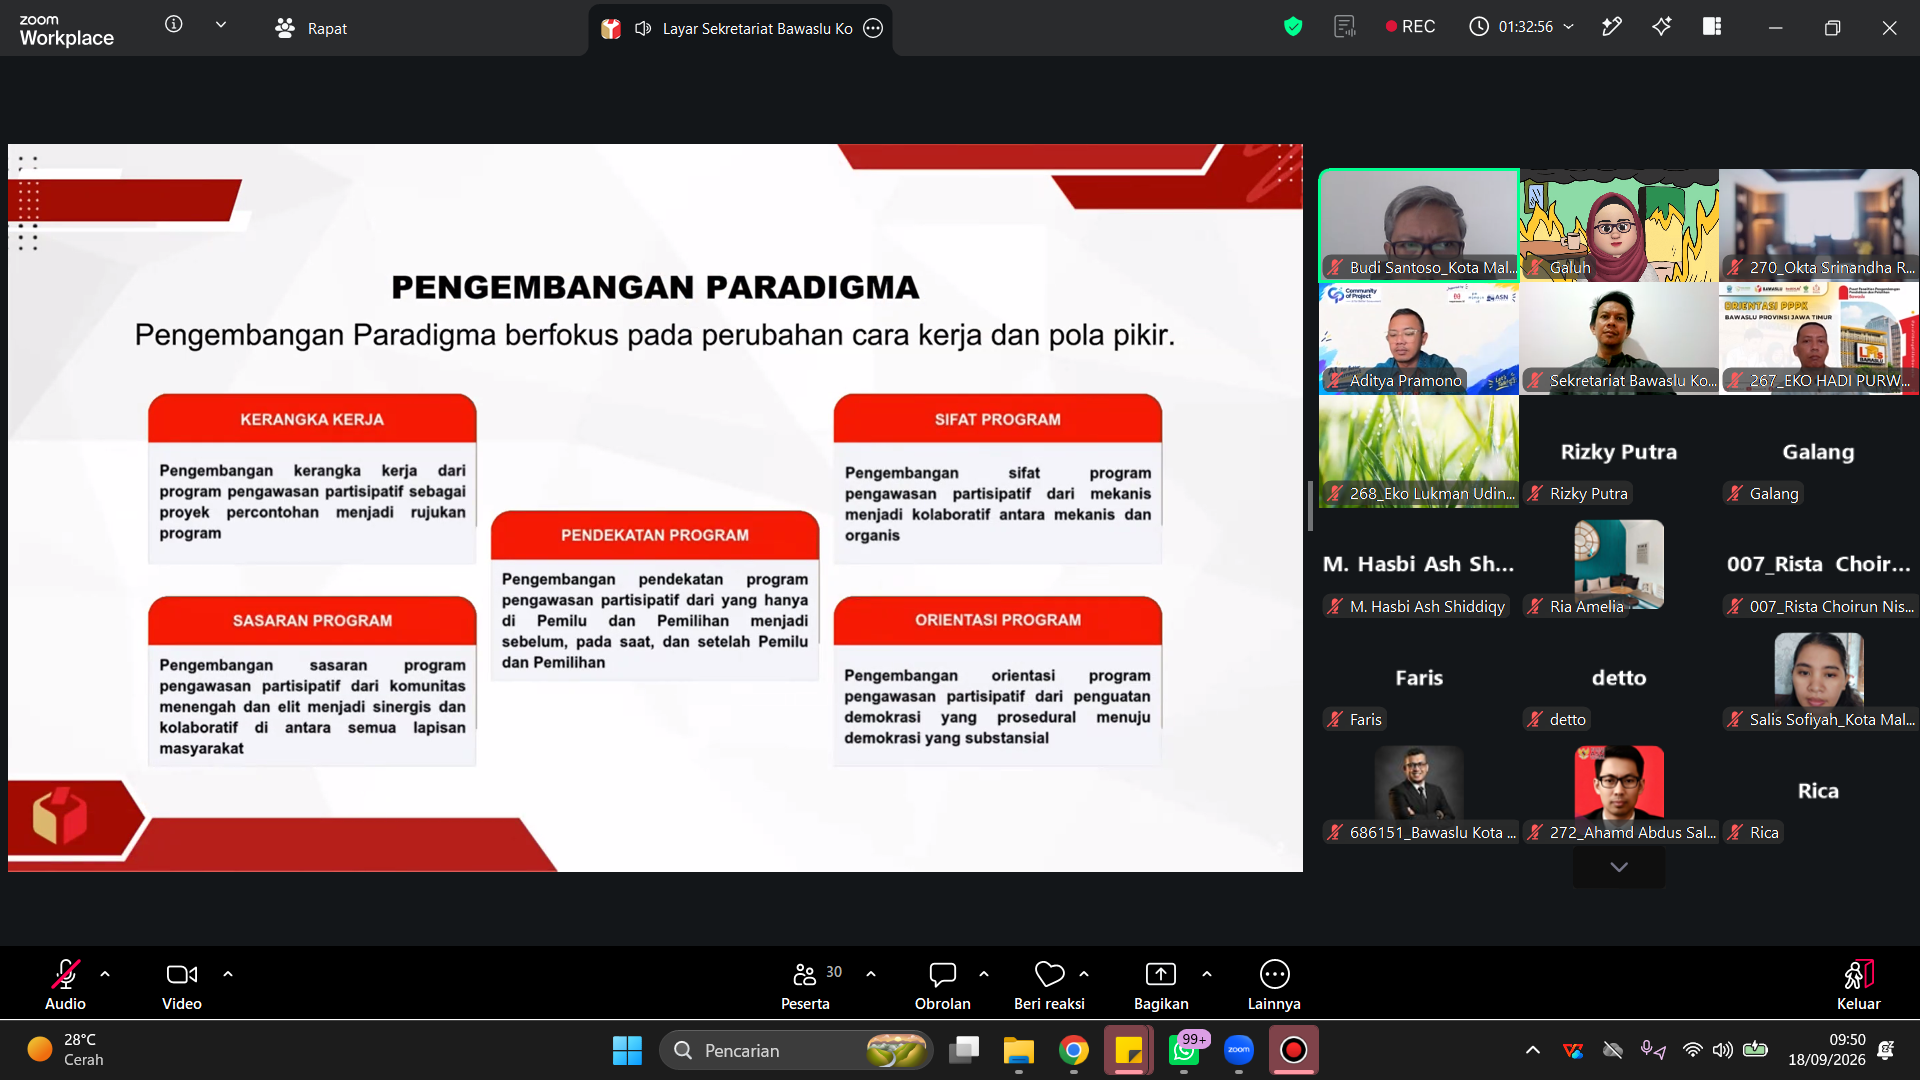The width and height of the screenshot is (1920, 1080).
Task: Open annotation pen tool icon
Action: pyautogui.click(x=1612, y=27)
